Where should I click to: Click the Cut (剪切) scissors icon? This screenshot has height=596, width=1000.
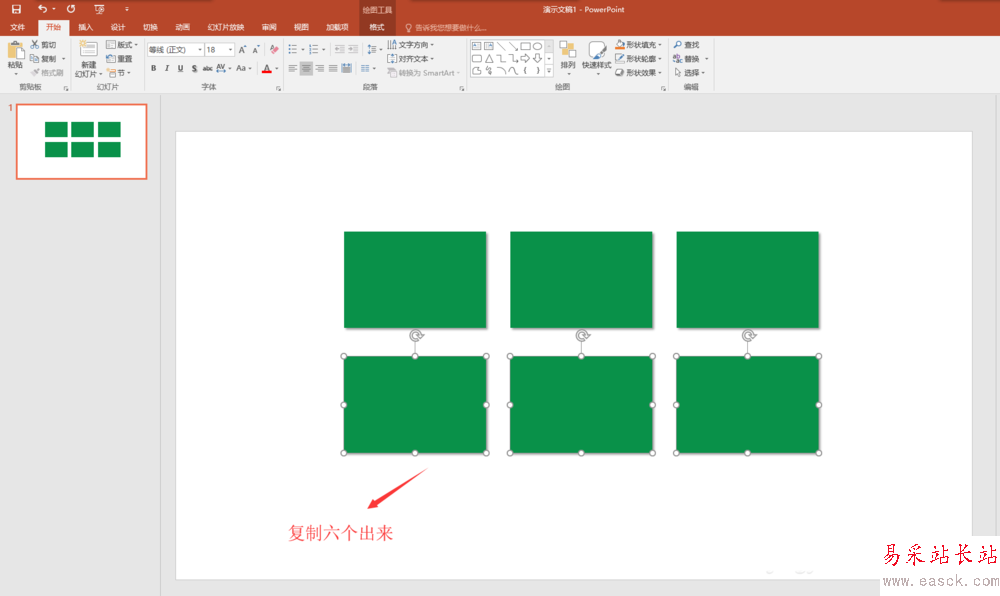click(36, 45)
